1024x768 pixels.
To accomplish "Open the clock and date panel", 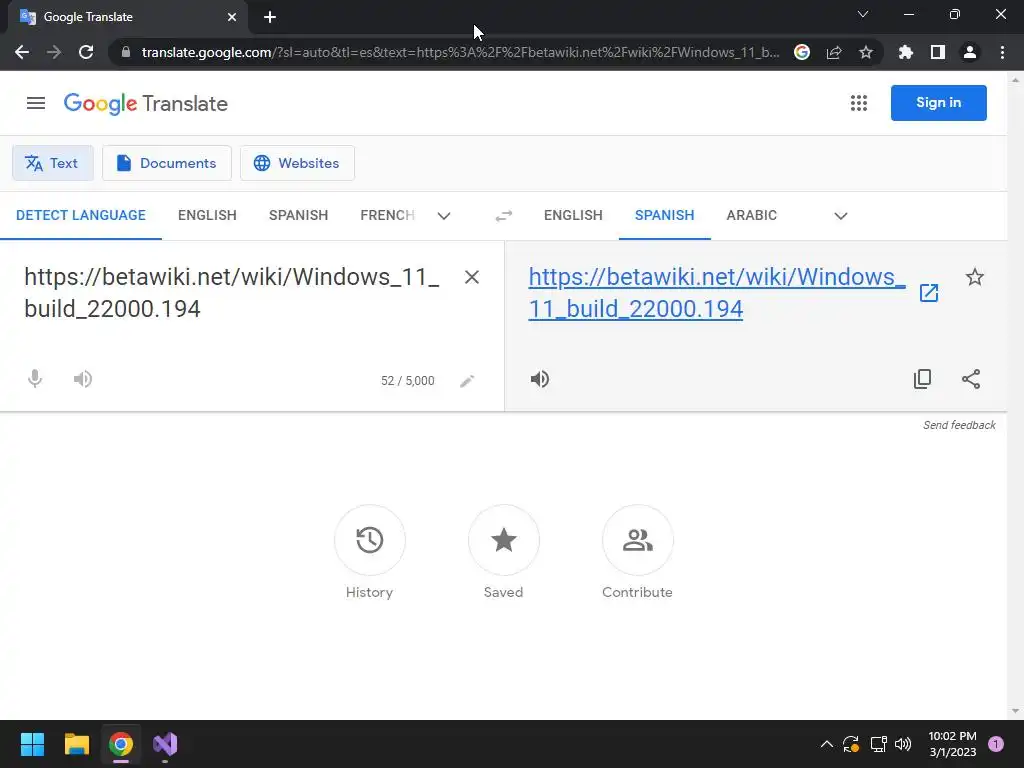I will [952, 744].
